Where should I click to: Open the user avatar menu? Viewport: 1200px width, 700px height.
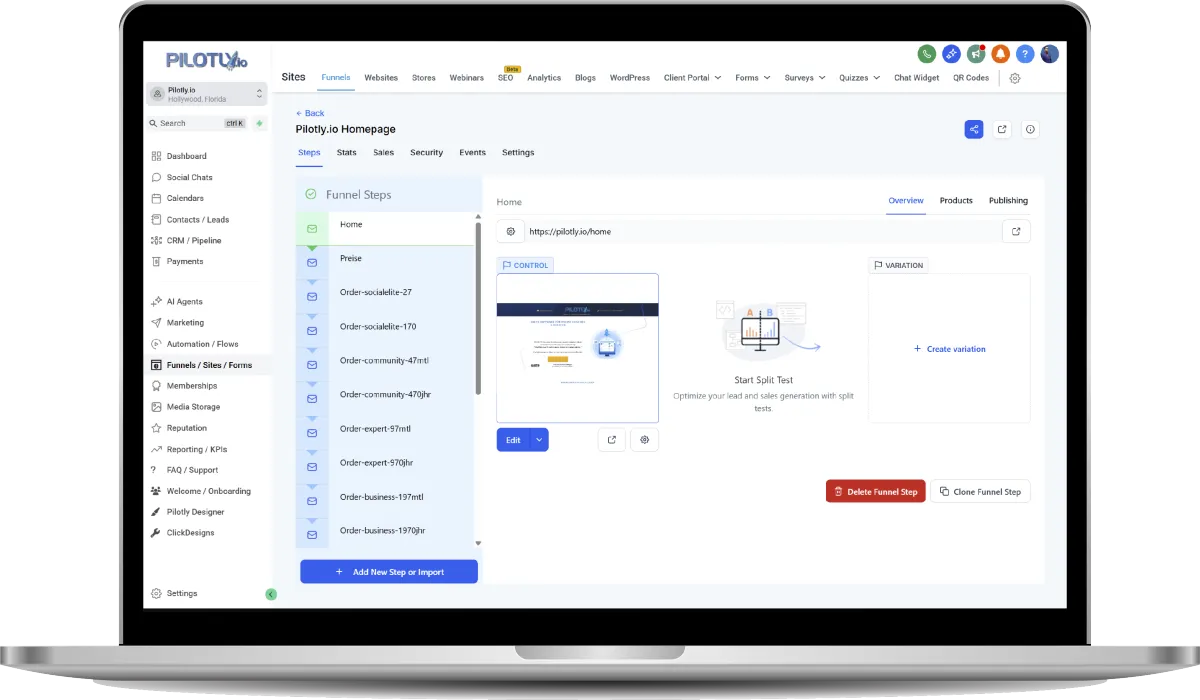click(x=1049, y=54)
